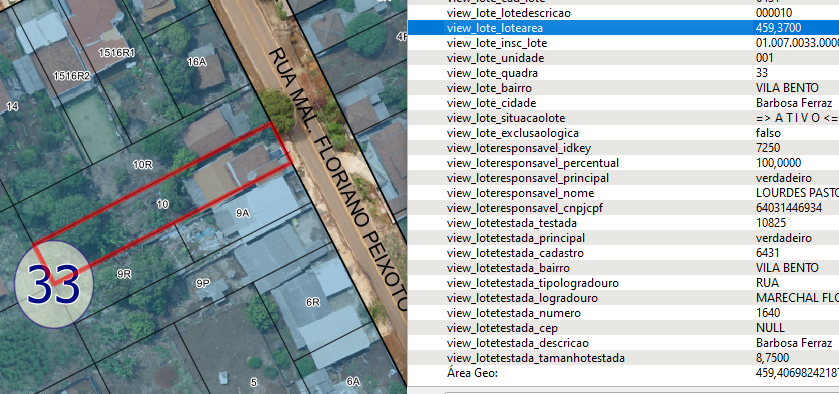Click the view_lote_lotedescricao row
Image resolution: width=839 pixels, height=394 pixels.
(x=623, y=13)
